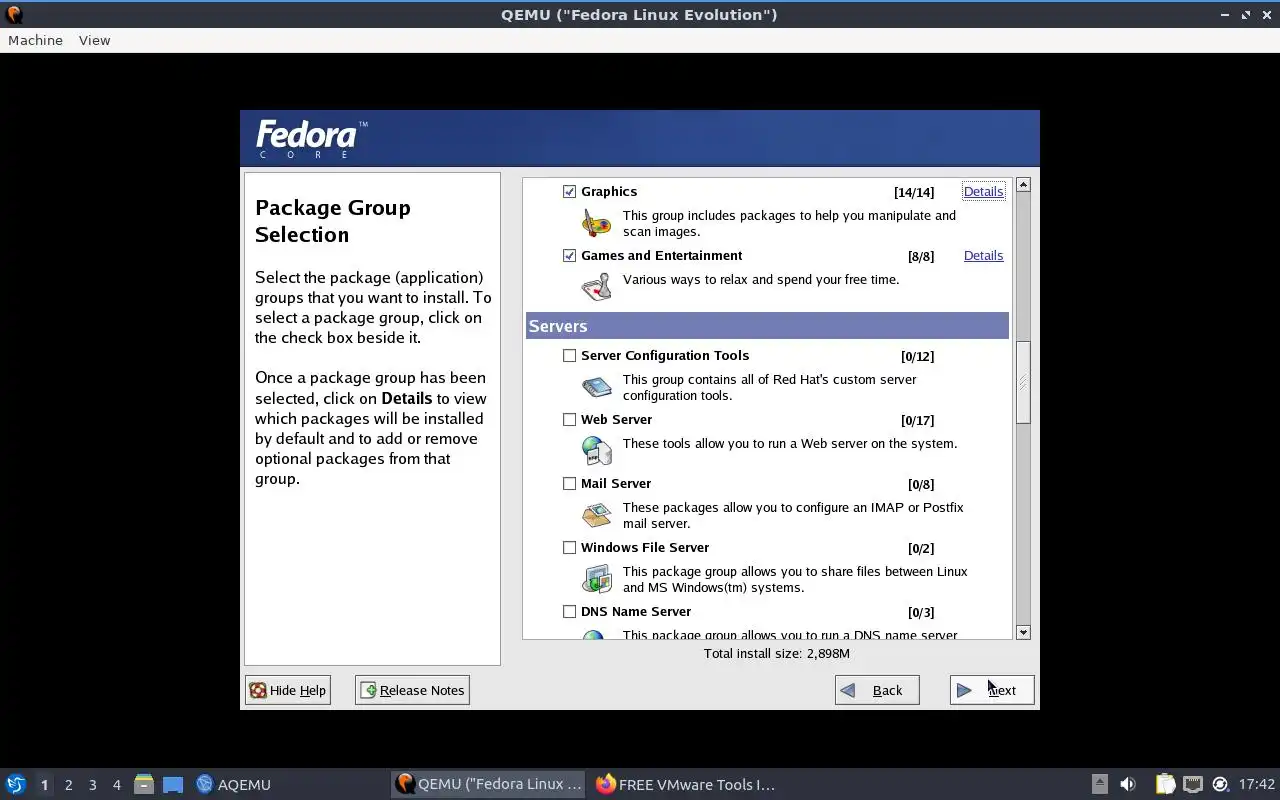The image size is (1280, 800).
Task: Click the package list scrollbar thumb
Action: tap(1023, 382)
